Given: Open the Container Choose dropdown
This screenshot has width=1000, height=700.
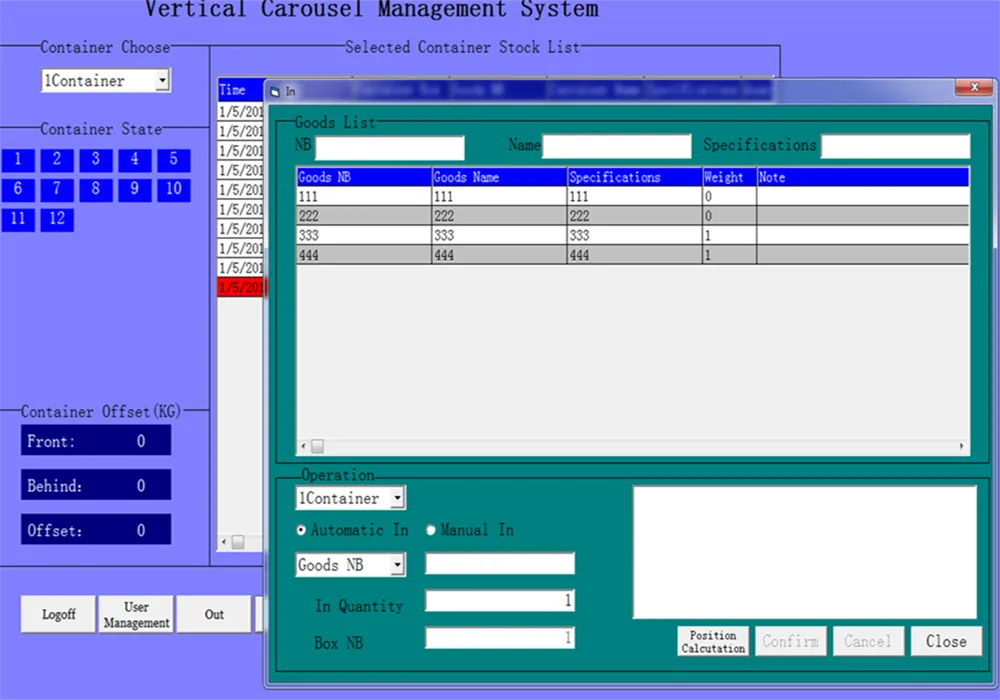Looking at the screenshot, I should (162, 81).
